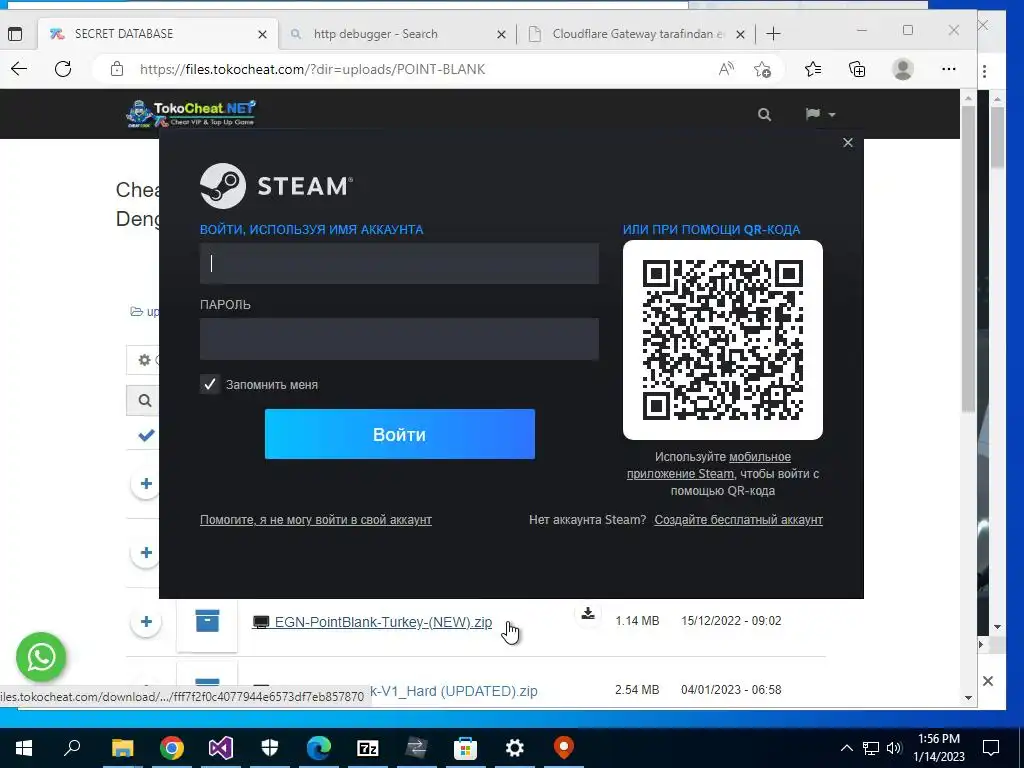Expand the EGN-PointBlank-Turkey row plus button
Viewport: 1024px width, 768px height.
146,621
